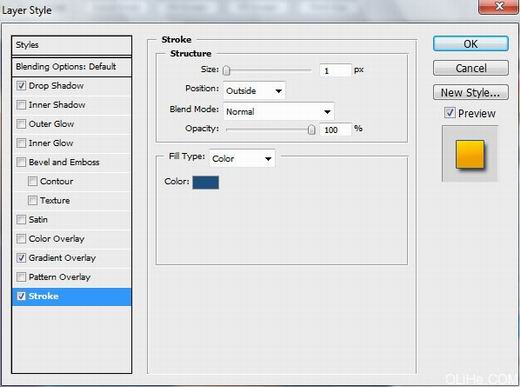520x387 pixels.
Task: Enable the Inner Shadow checkbox
Action: click(21, 105)
